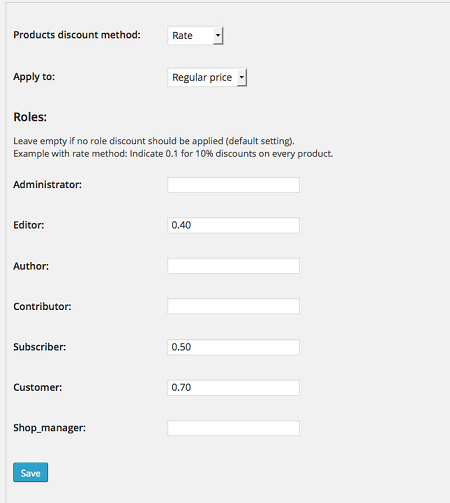Click the Administrator discount input field

pos(233,185)
